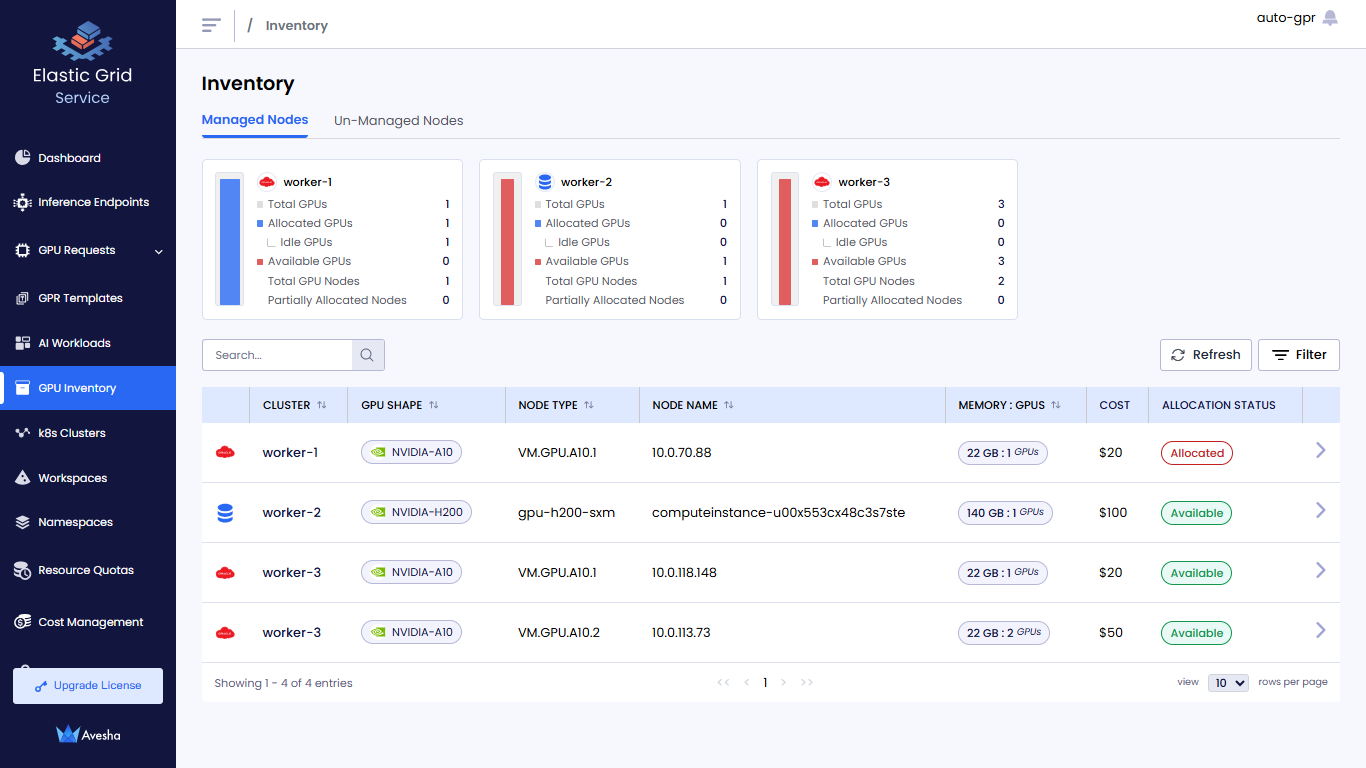
Task: Open Cost Management section
Action: pyautogui.click(x=90, y=622)
